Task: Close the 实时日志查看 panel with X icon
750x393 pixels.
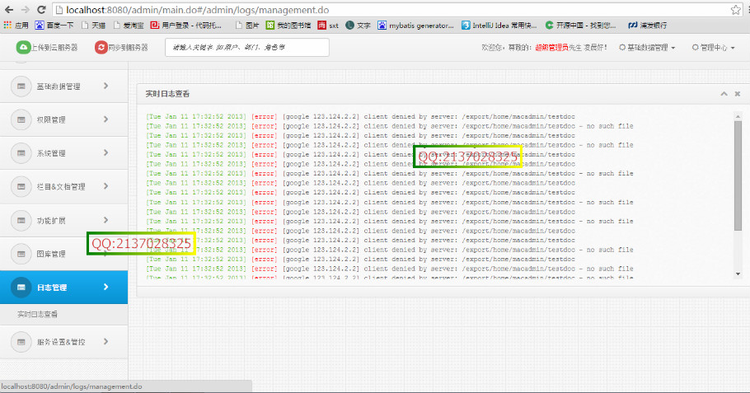Action: (738, 94)
